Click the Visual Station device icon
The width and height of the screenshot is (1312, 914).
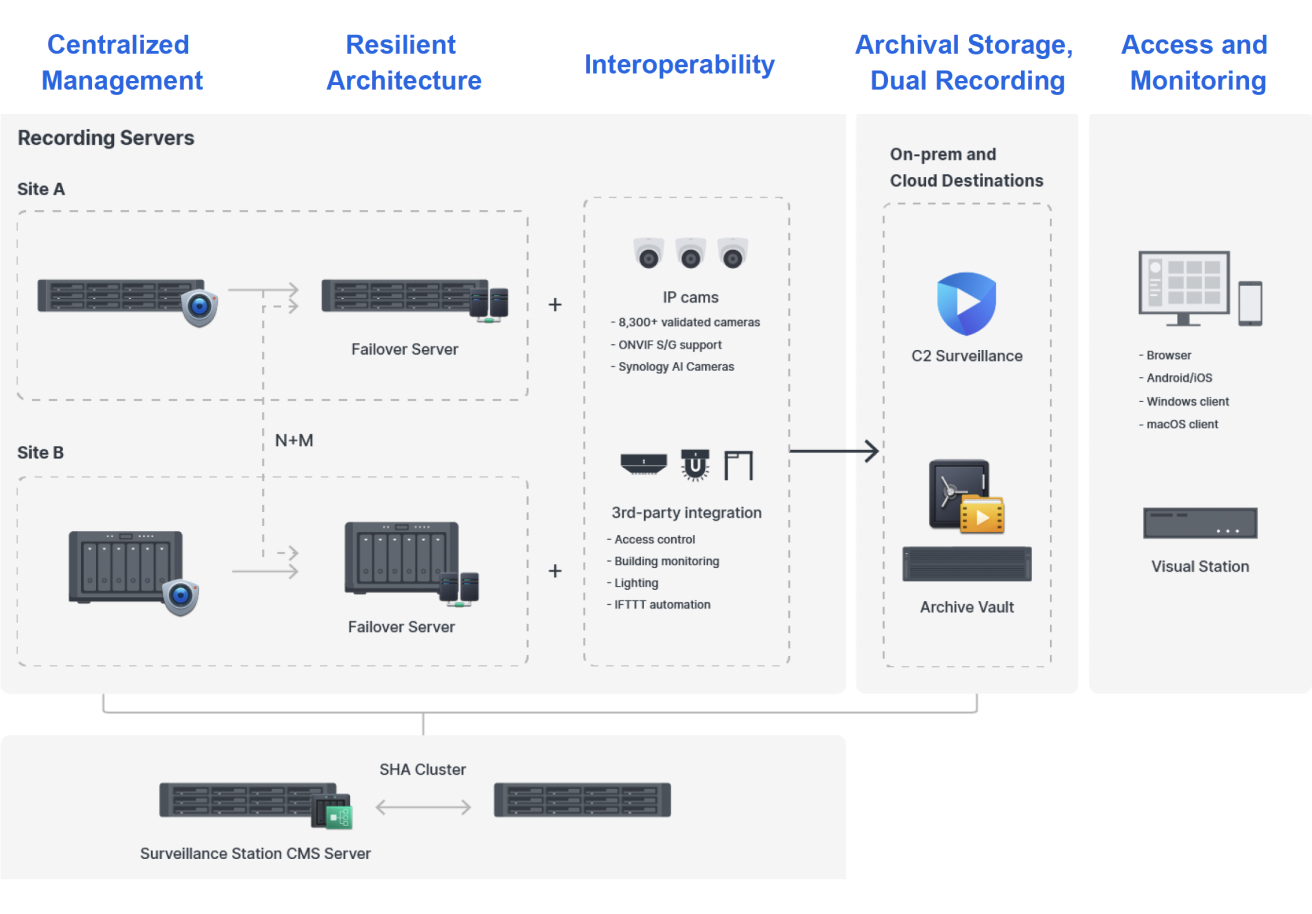pos(1200,523)
